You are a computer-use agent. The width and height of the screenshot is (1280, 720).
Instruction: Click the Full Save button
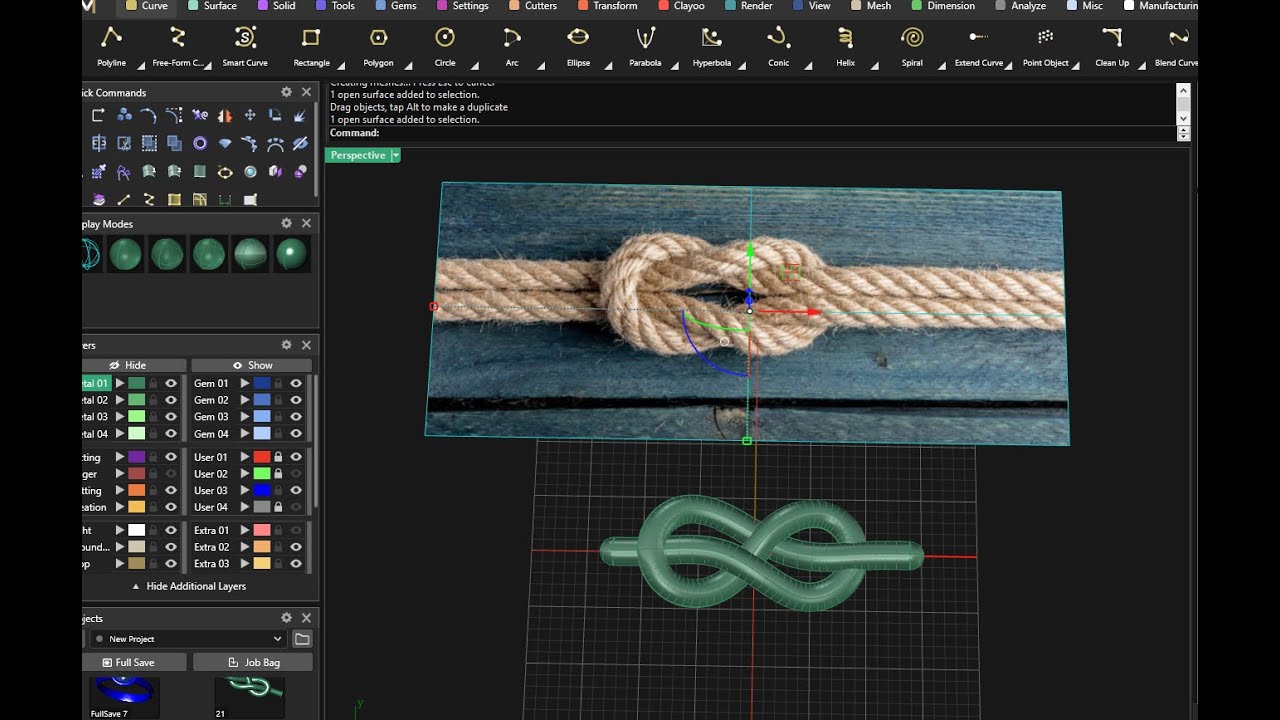tap(134, 662)
